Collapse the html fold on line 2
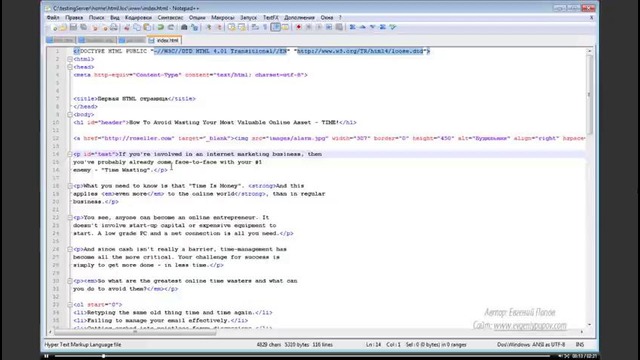The image size is (640, 360). pos(70,59)
